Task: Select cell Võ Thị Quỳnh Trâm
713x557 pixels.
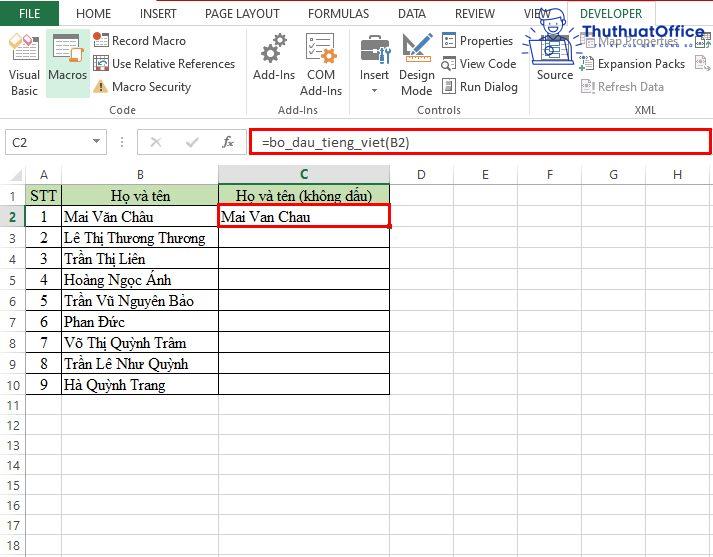Action: coord(140,342)
